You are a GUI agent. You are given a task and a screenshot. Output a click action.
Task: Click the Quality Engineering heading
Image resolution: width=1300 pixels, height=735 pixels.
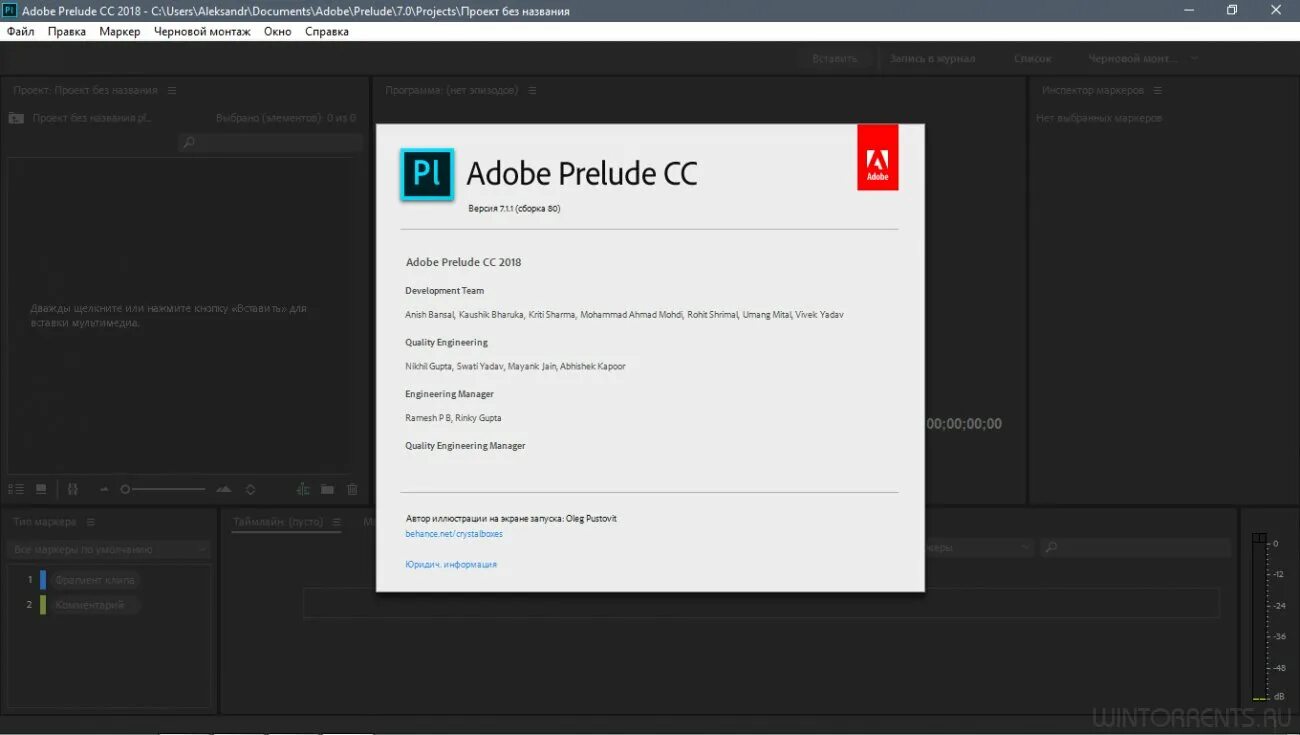446,342
